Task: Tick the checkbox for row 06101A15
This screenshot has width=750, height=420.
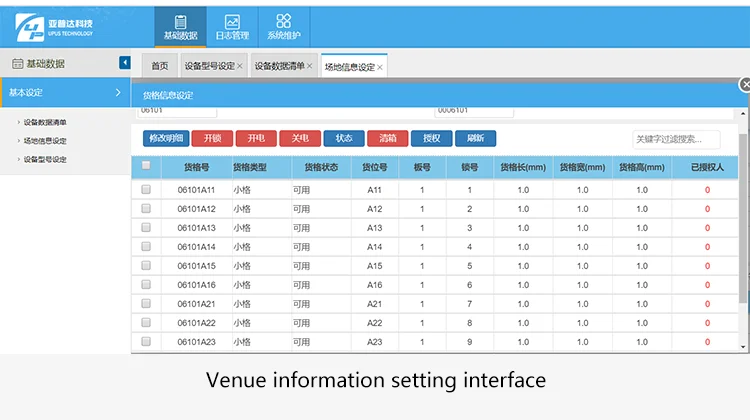Action: 146,266
